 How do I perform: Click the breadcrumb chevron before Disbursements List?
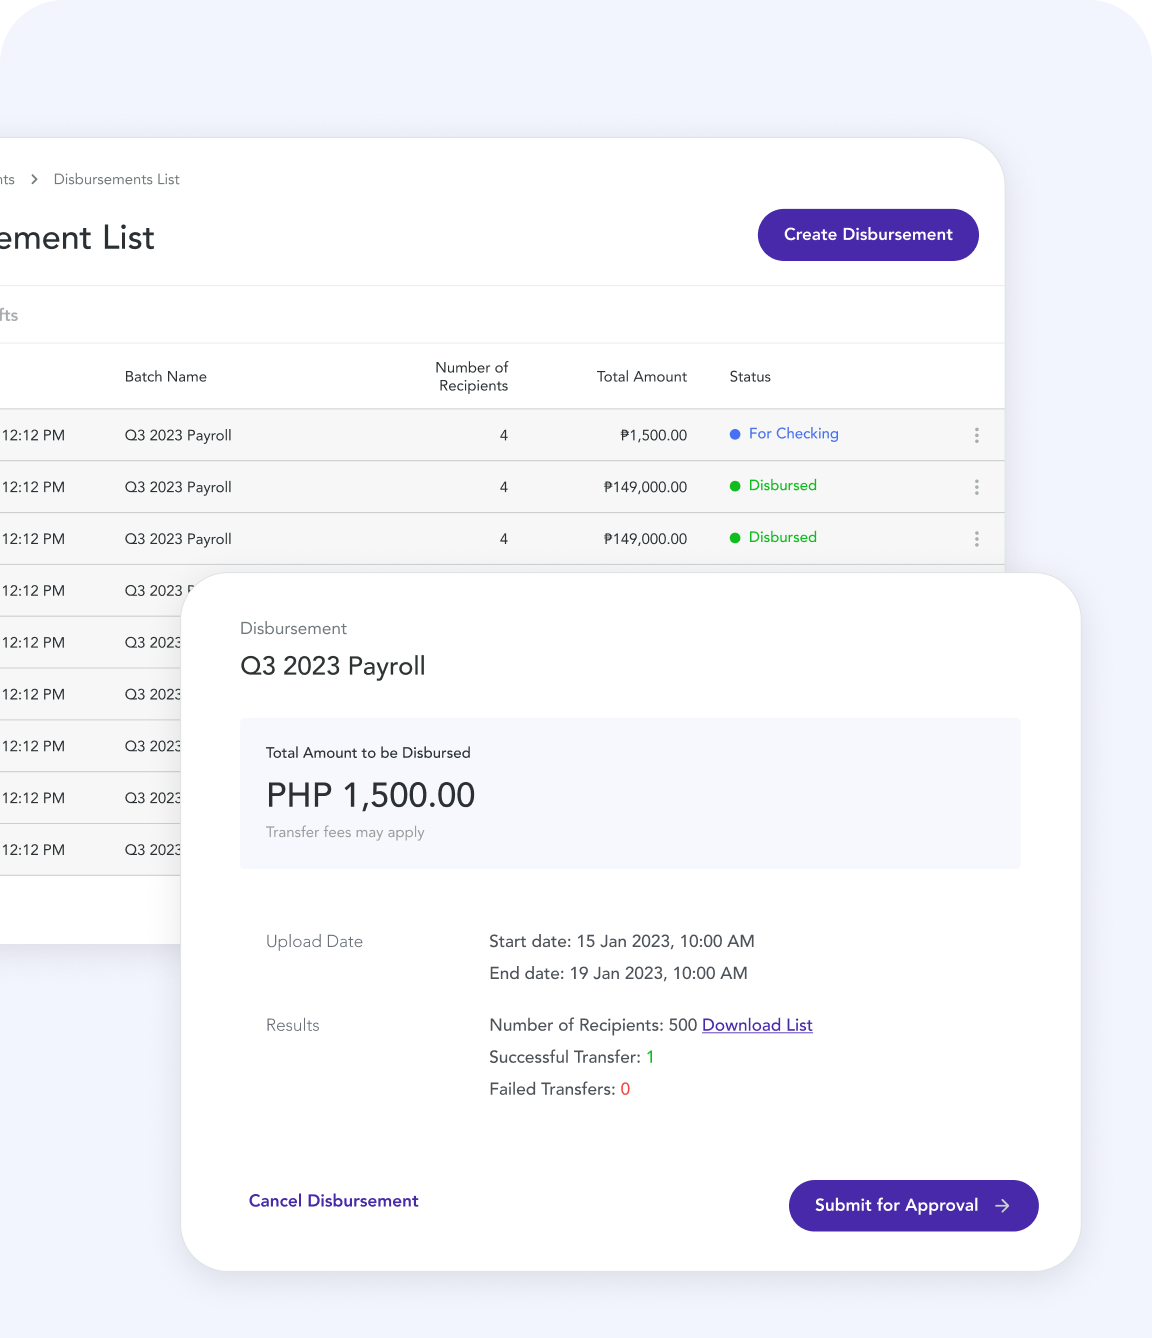click(x=34, y=179)
